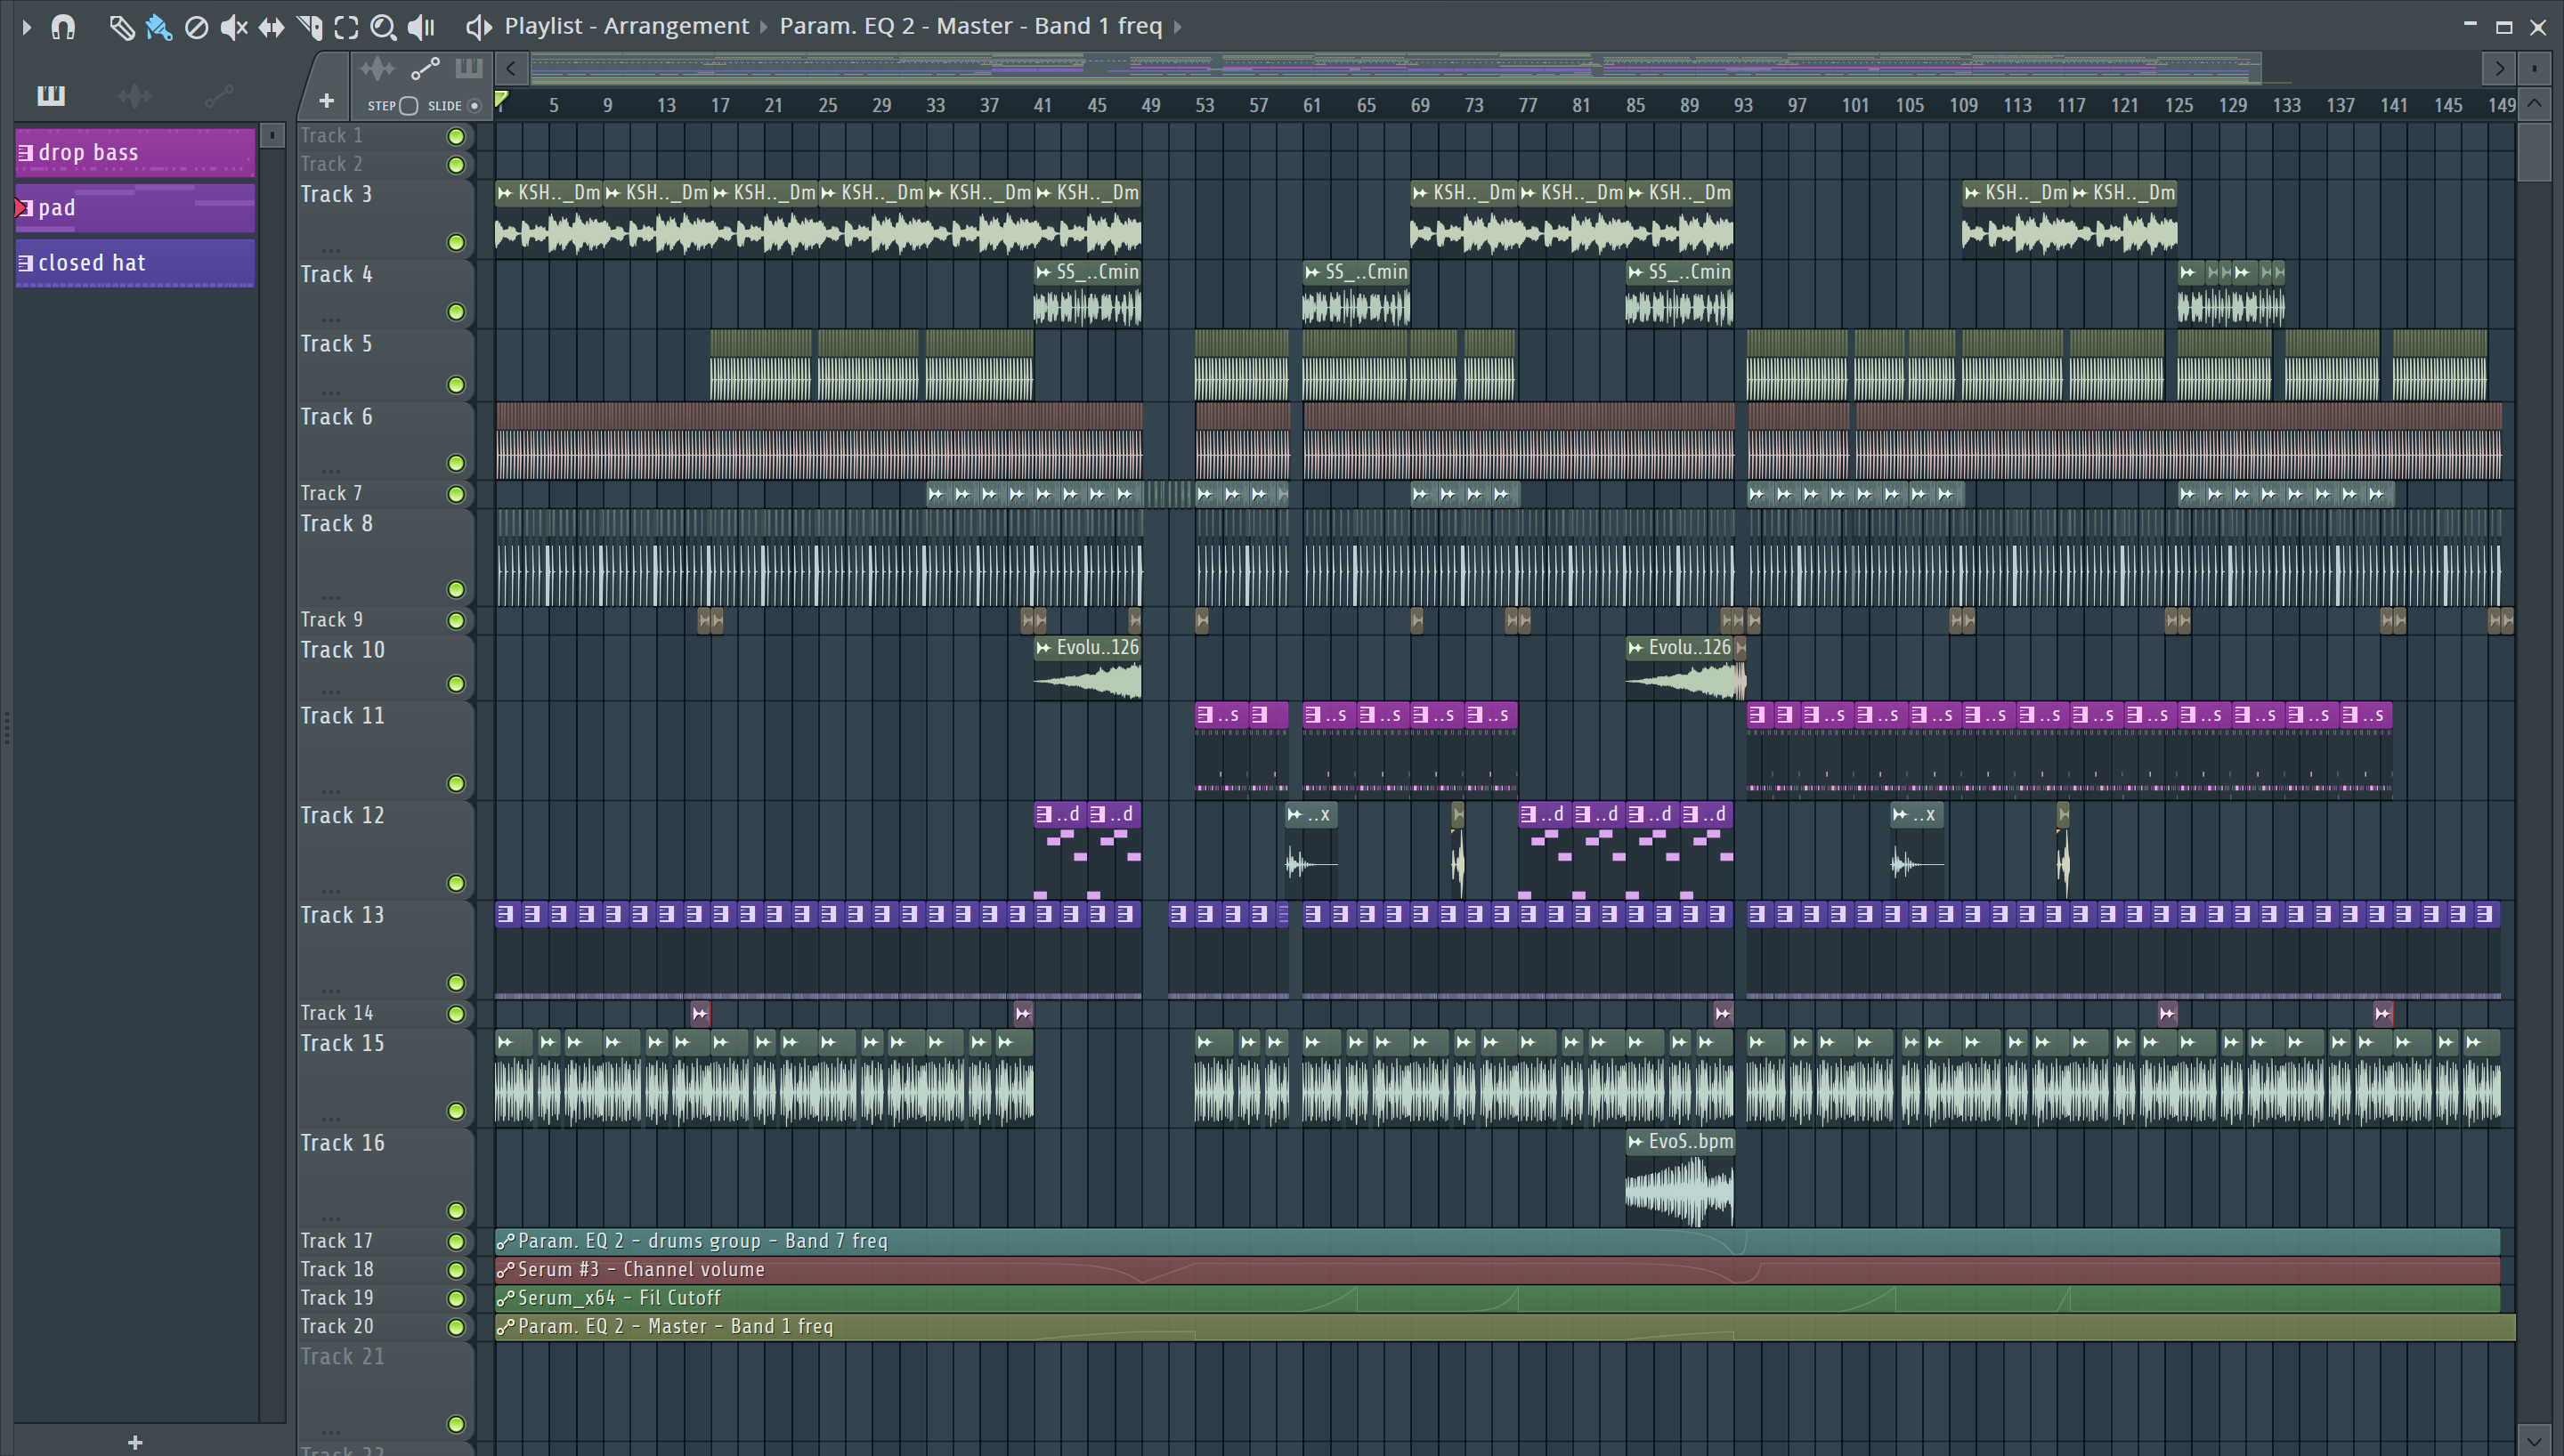The height and width of the screenshot is (1456, 2564).
Task: Select the Slice tool
Action: [x=309, y=27]
